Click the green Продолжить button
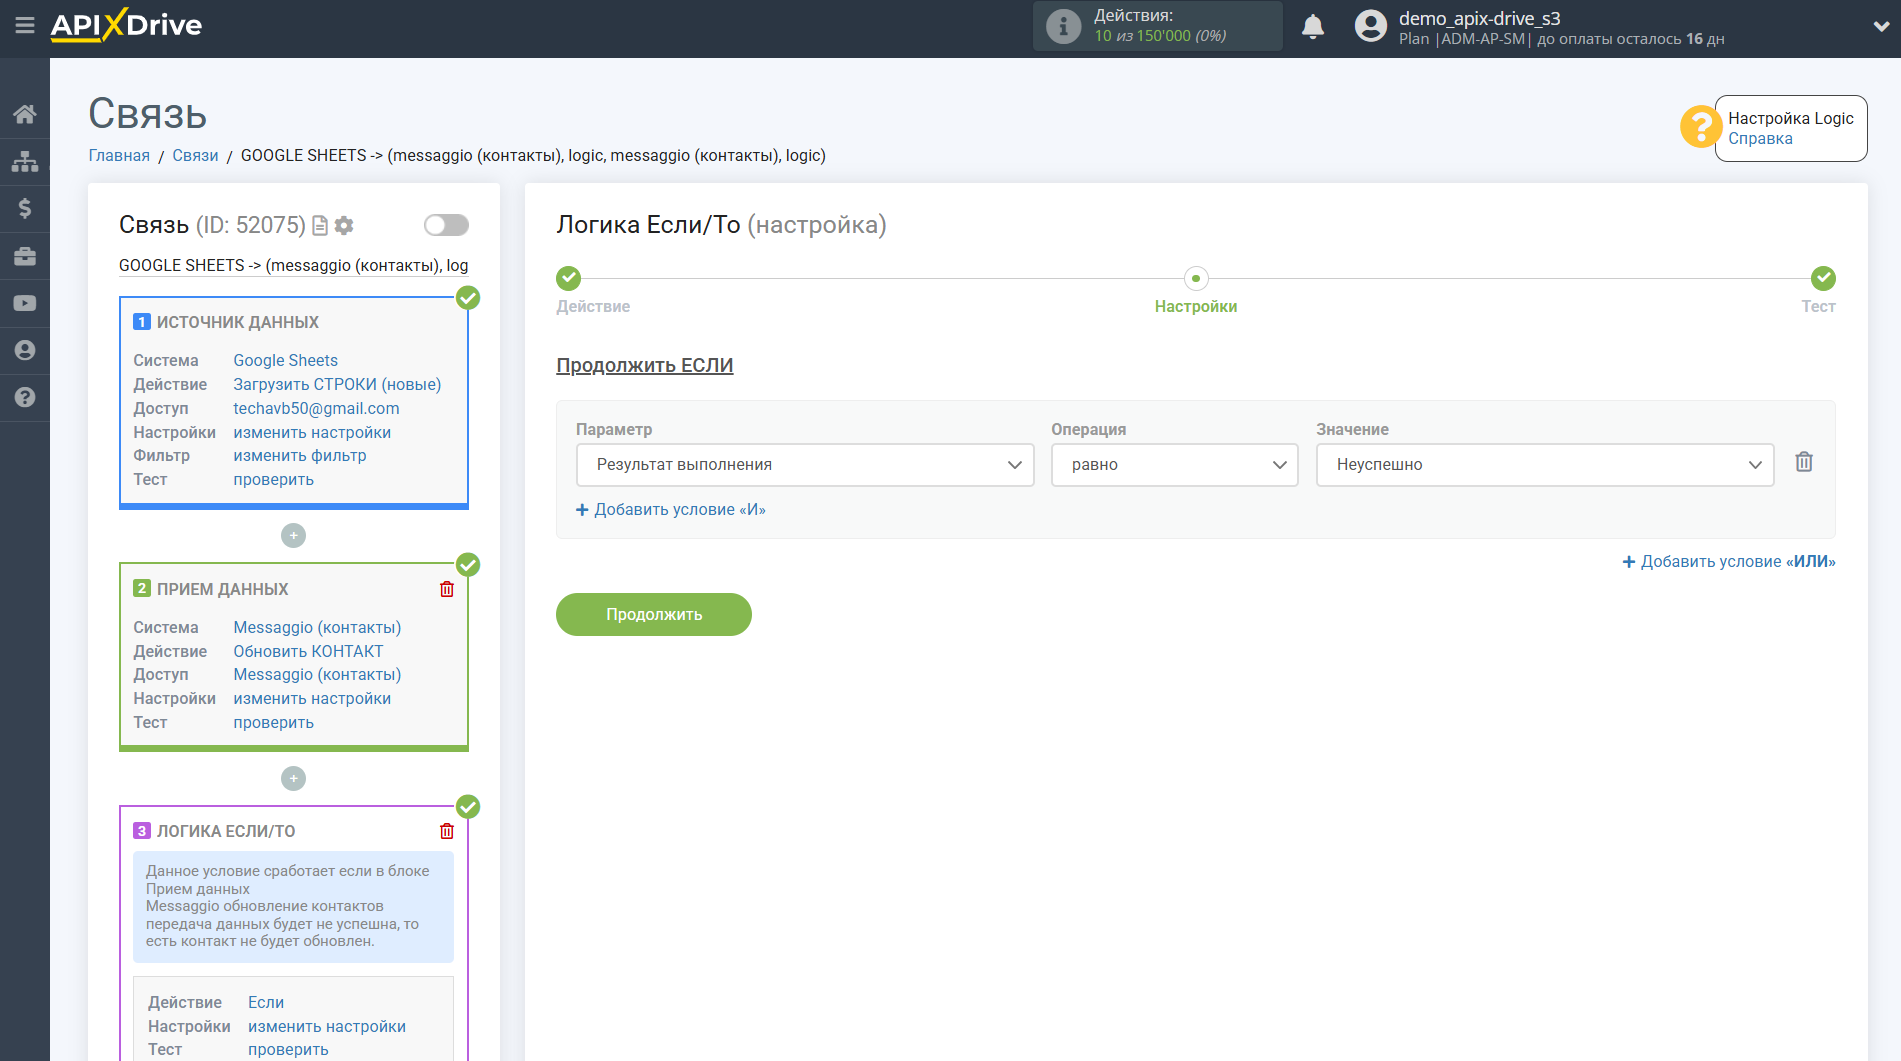1901x1061 pixels. pyautogui.click(x=653, y=614)
